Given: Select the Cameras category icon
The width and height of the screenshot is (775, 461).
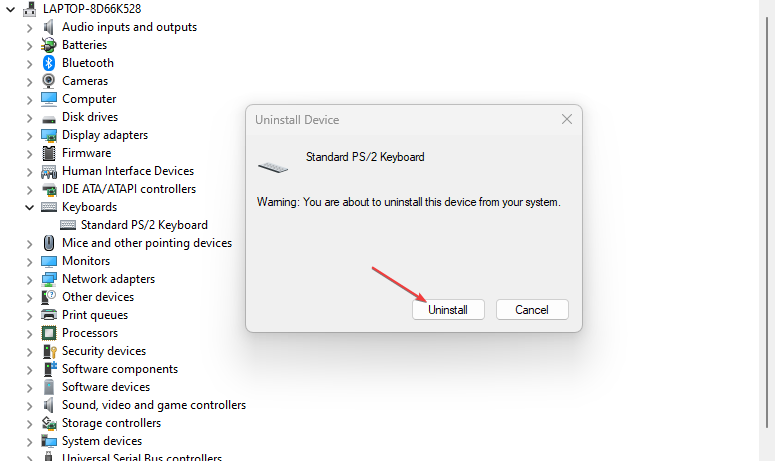Looking at the screenshot, I should (49, 81).
